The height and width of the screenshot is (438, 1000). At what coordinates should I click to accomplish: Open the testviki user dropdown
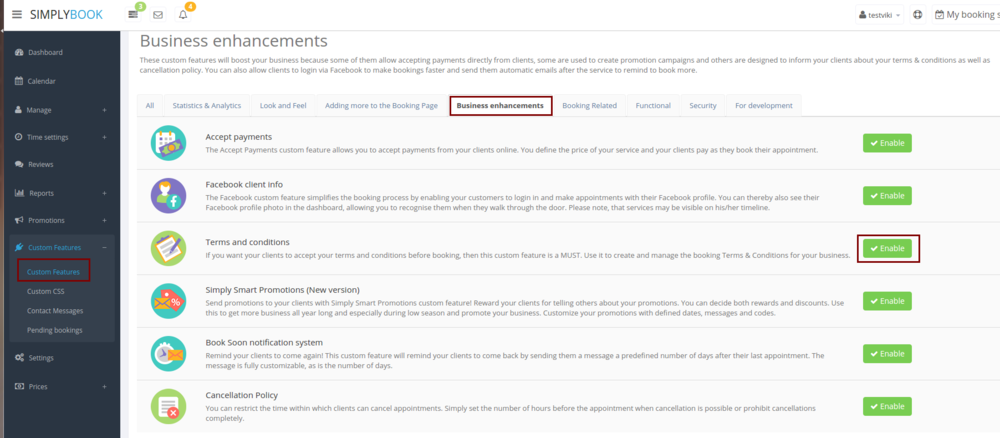click(880, 15)
